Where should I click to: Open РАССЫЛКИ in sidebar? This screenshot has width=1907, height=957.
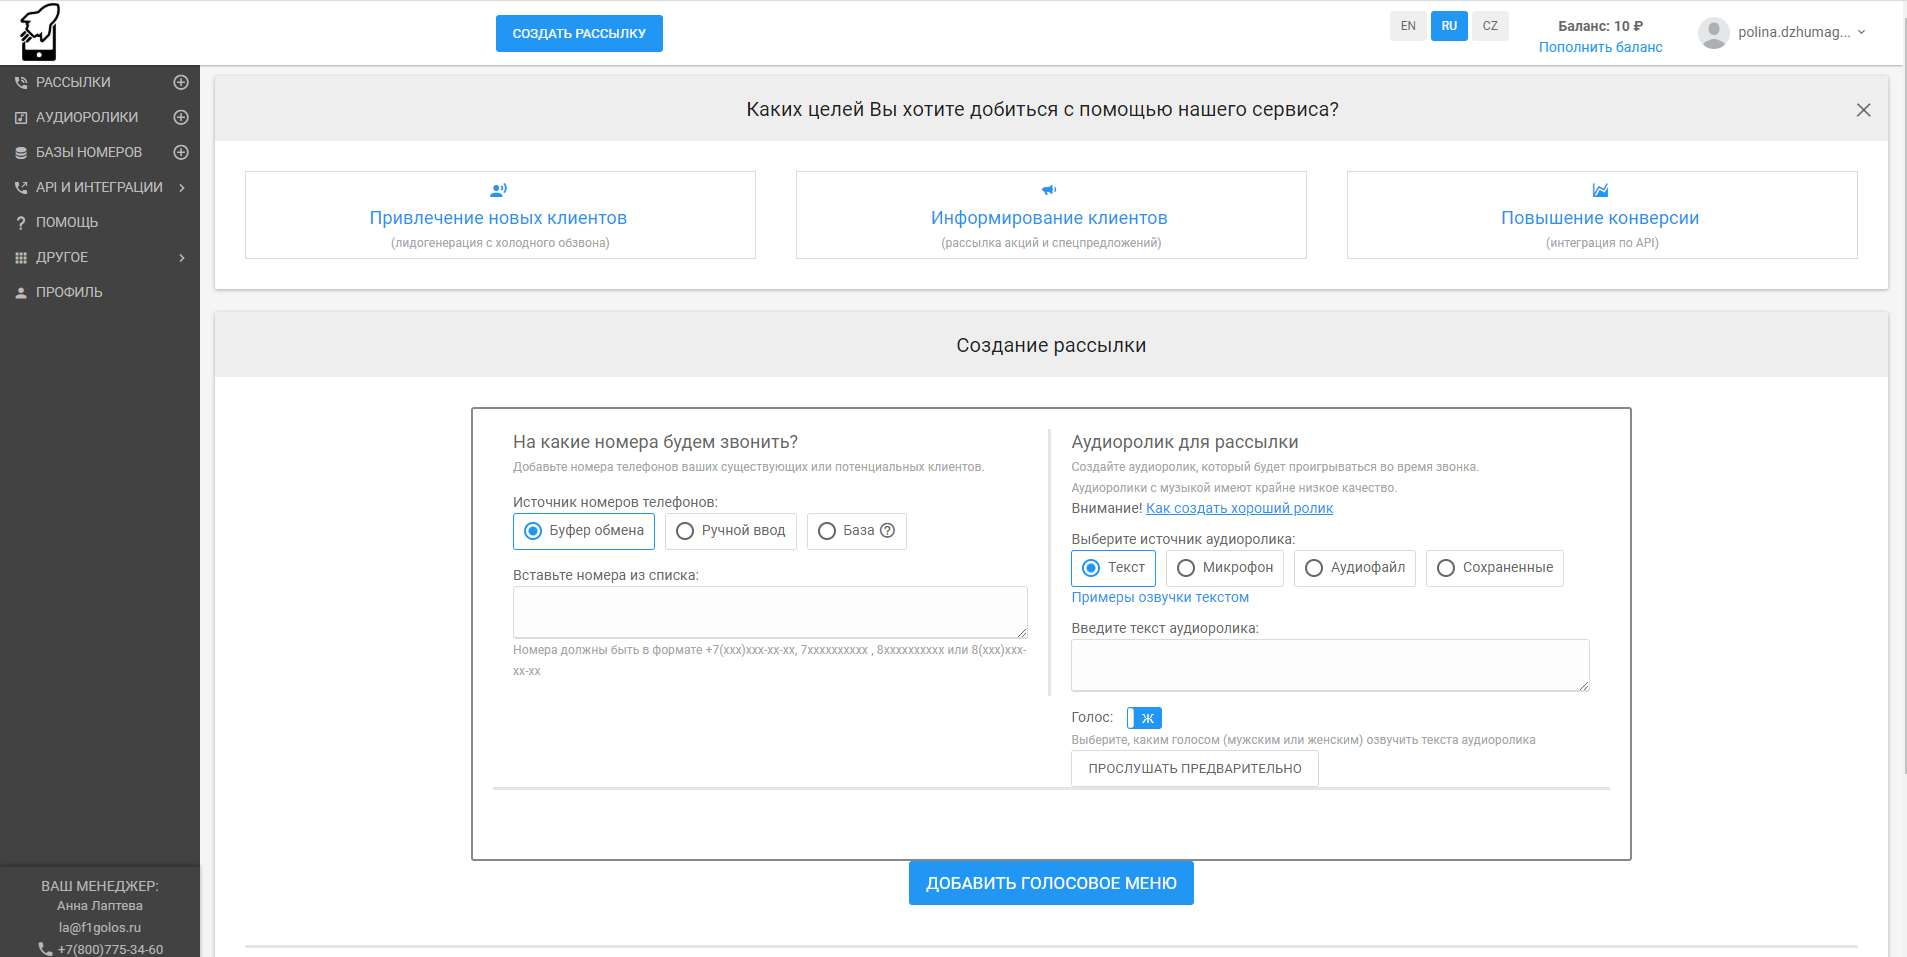[x=73, y=82]
